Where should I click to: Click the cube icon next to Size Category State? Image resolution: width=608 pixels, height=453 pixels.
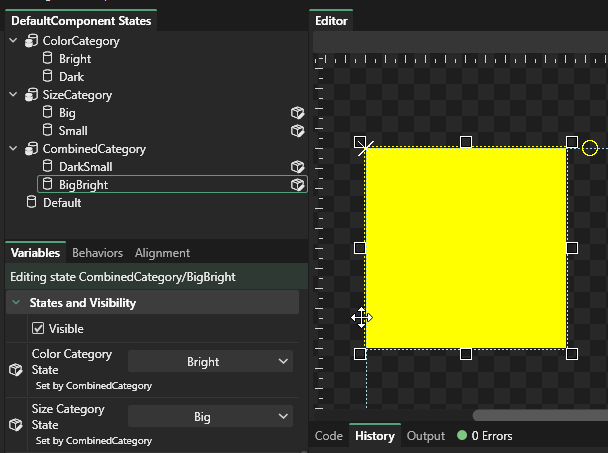click(x=15, y=424)
